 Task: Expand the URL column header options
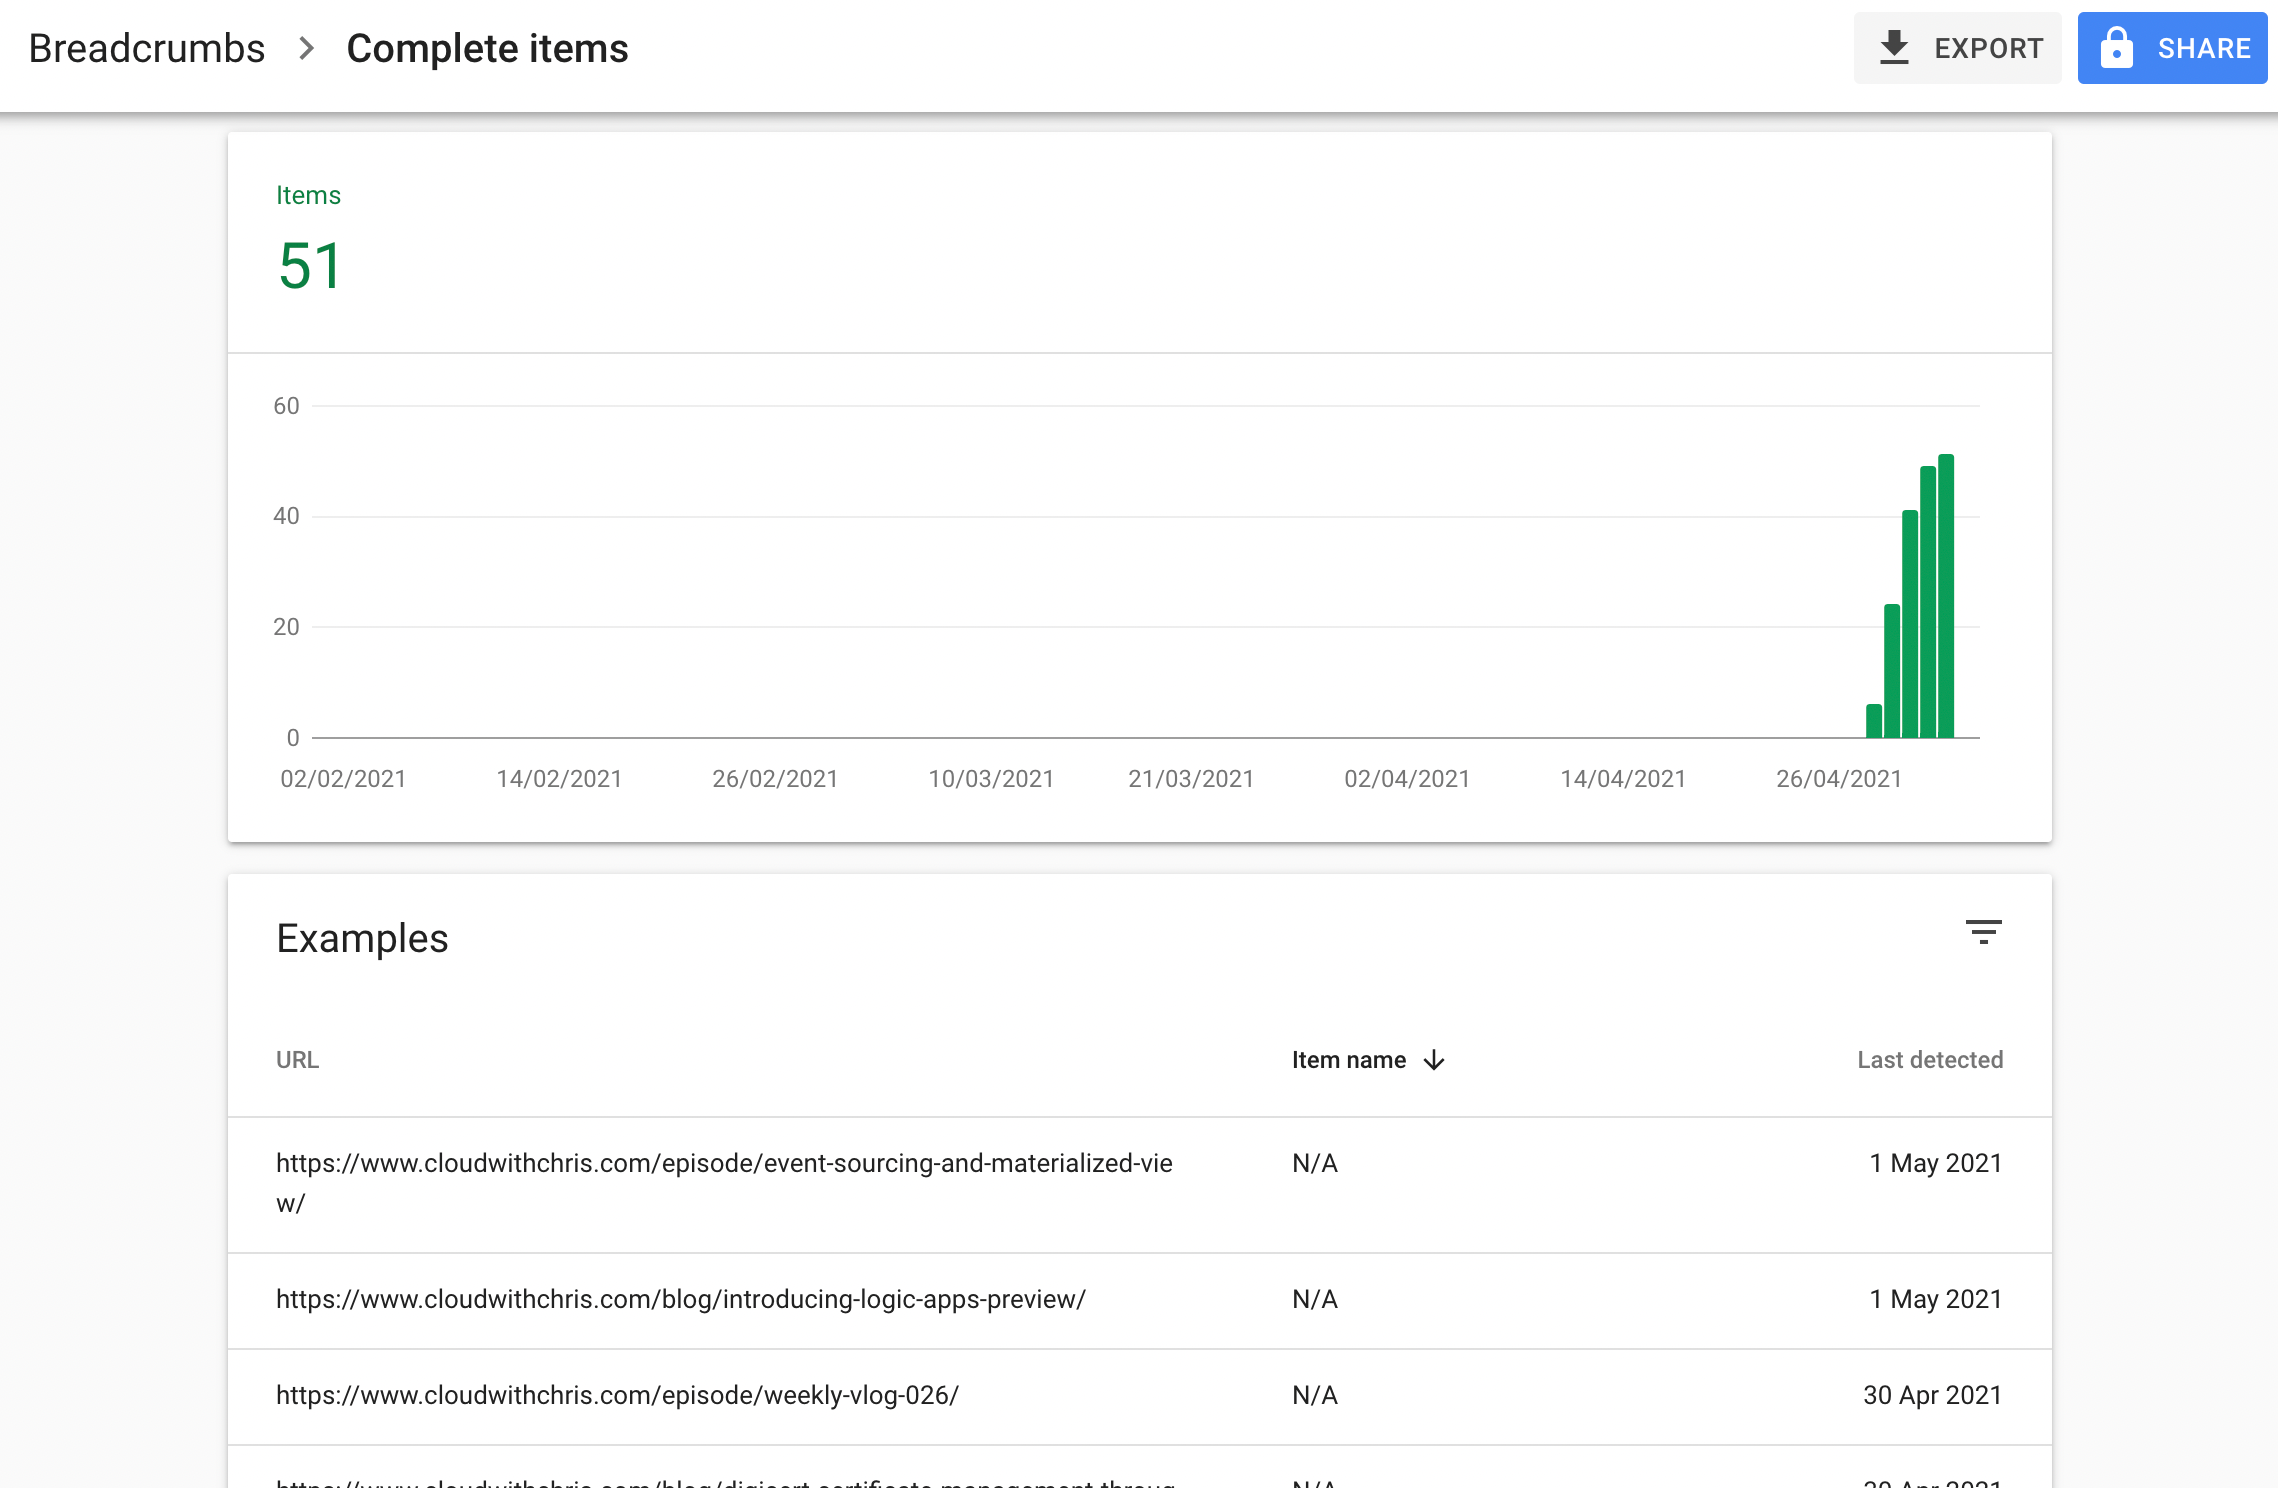click(297, 1060)
